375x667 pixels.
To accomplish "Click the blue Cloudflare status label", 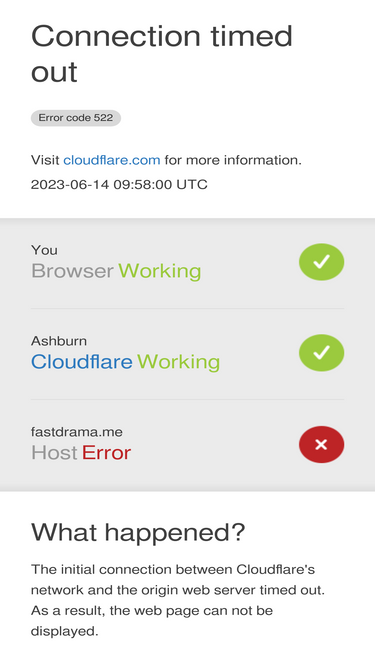I will pyautogui.click(x=82, y=362).
